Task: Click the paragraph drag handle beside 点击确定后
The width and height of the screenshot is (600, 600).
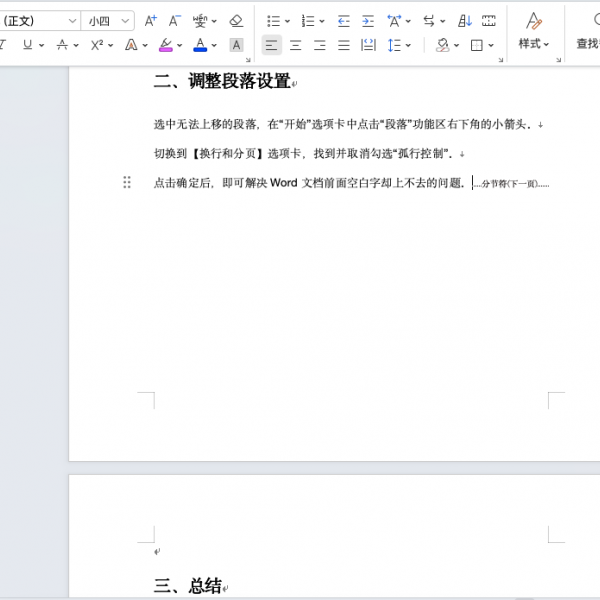Action: click(127, 182)
